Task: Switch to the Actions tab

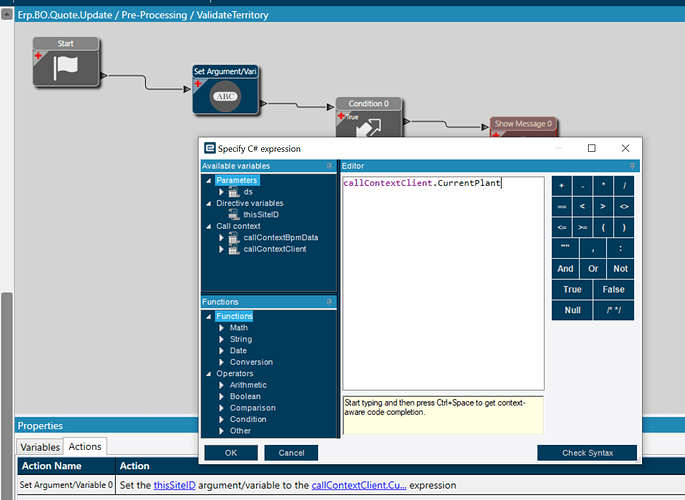Action: coord(85,447)
